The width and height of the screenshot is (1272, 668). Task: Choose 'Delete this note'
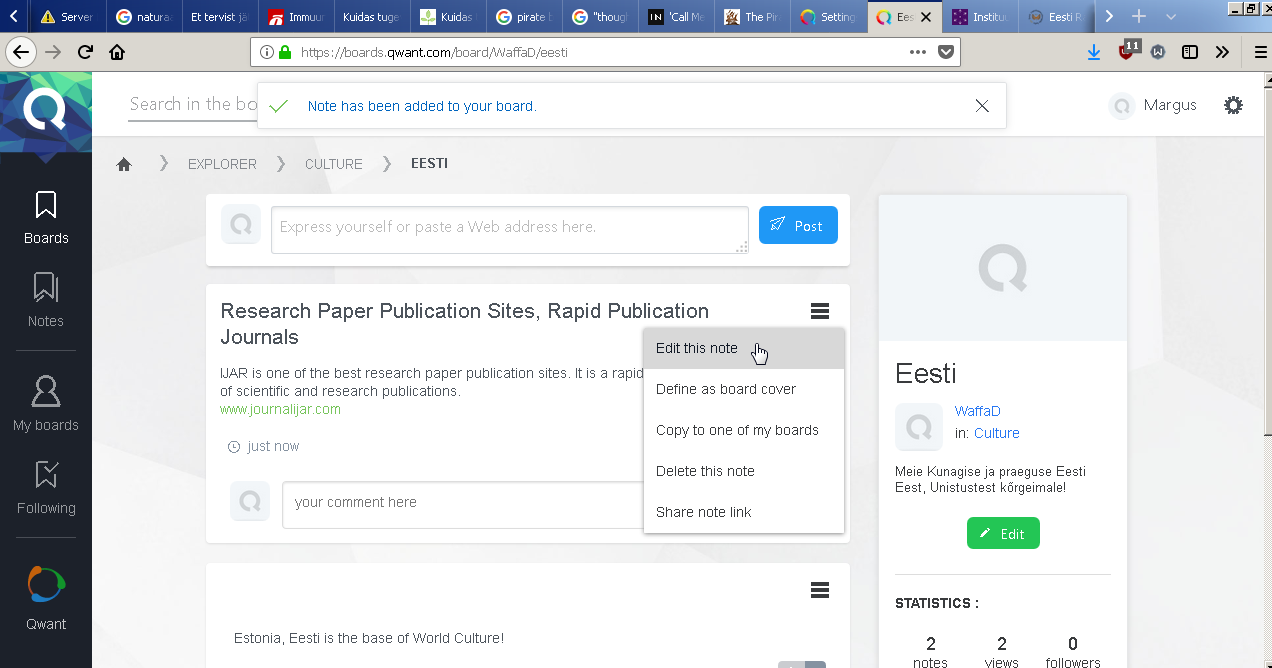click(x=744, y=471)
